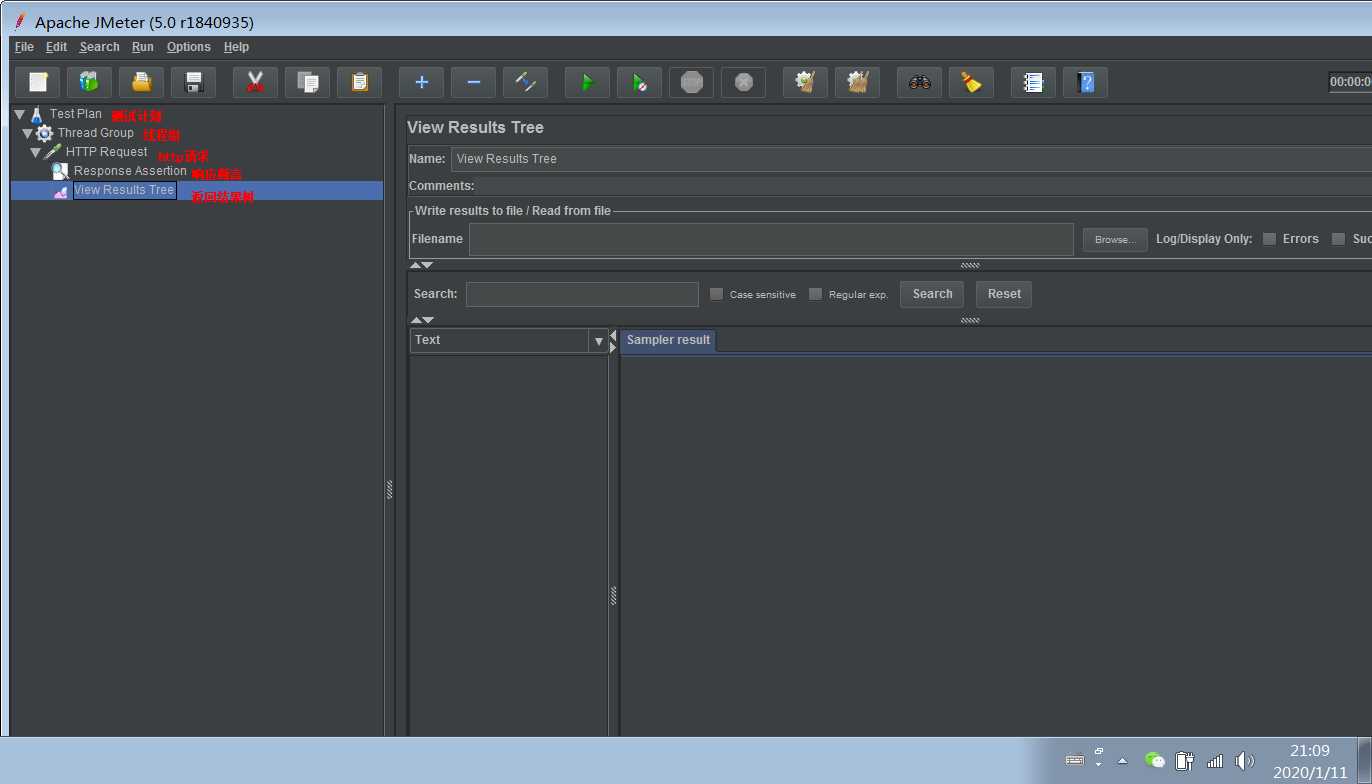Image resolution: width=1372 pixels, height=784 pixels.
Task: Open the Search menu
Action: click(100, 47)
